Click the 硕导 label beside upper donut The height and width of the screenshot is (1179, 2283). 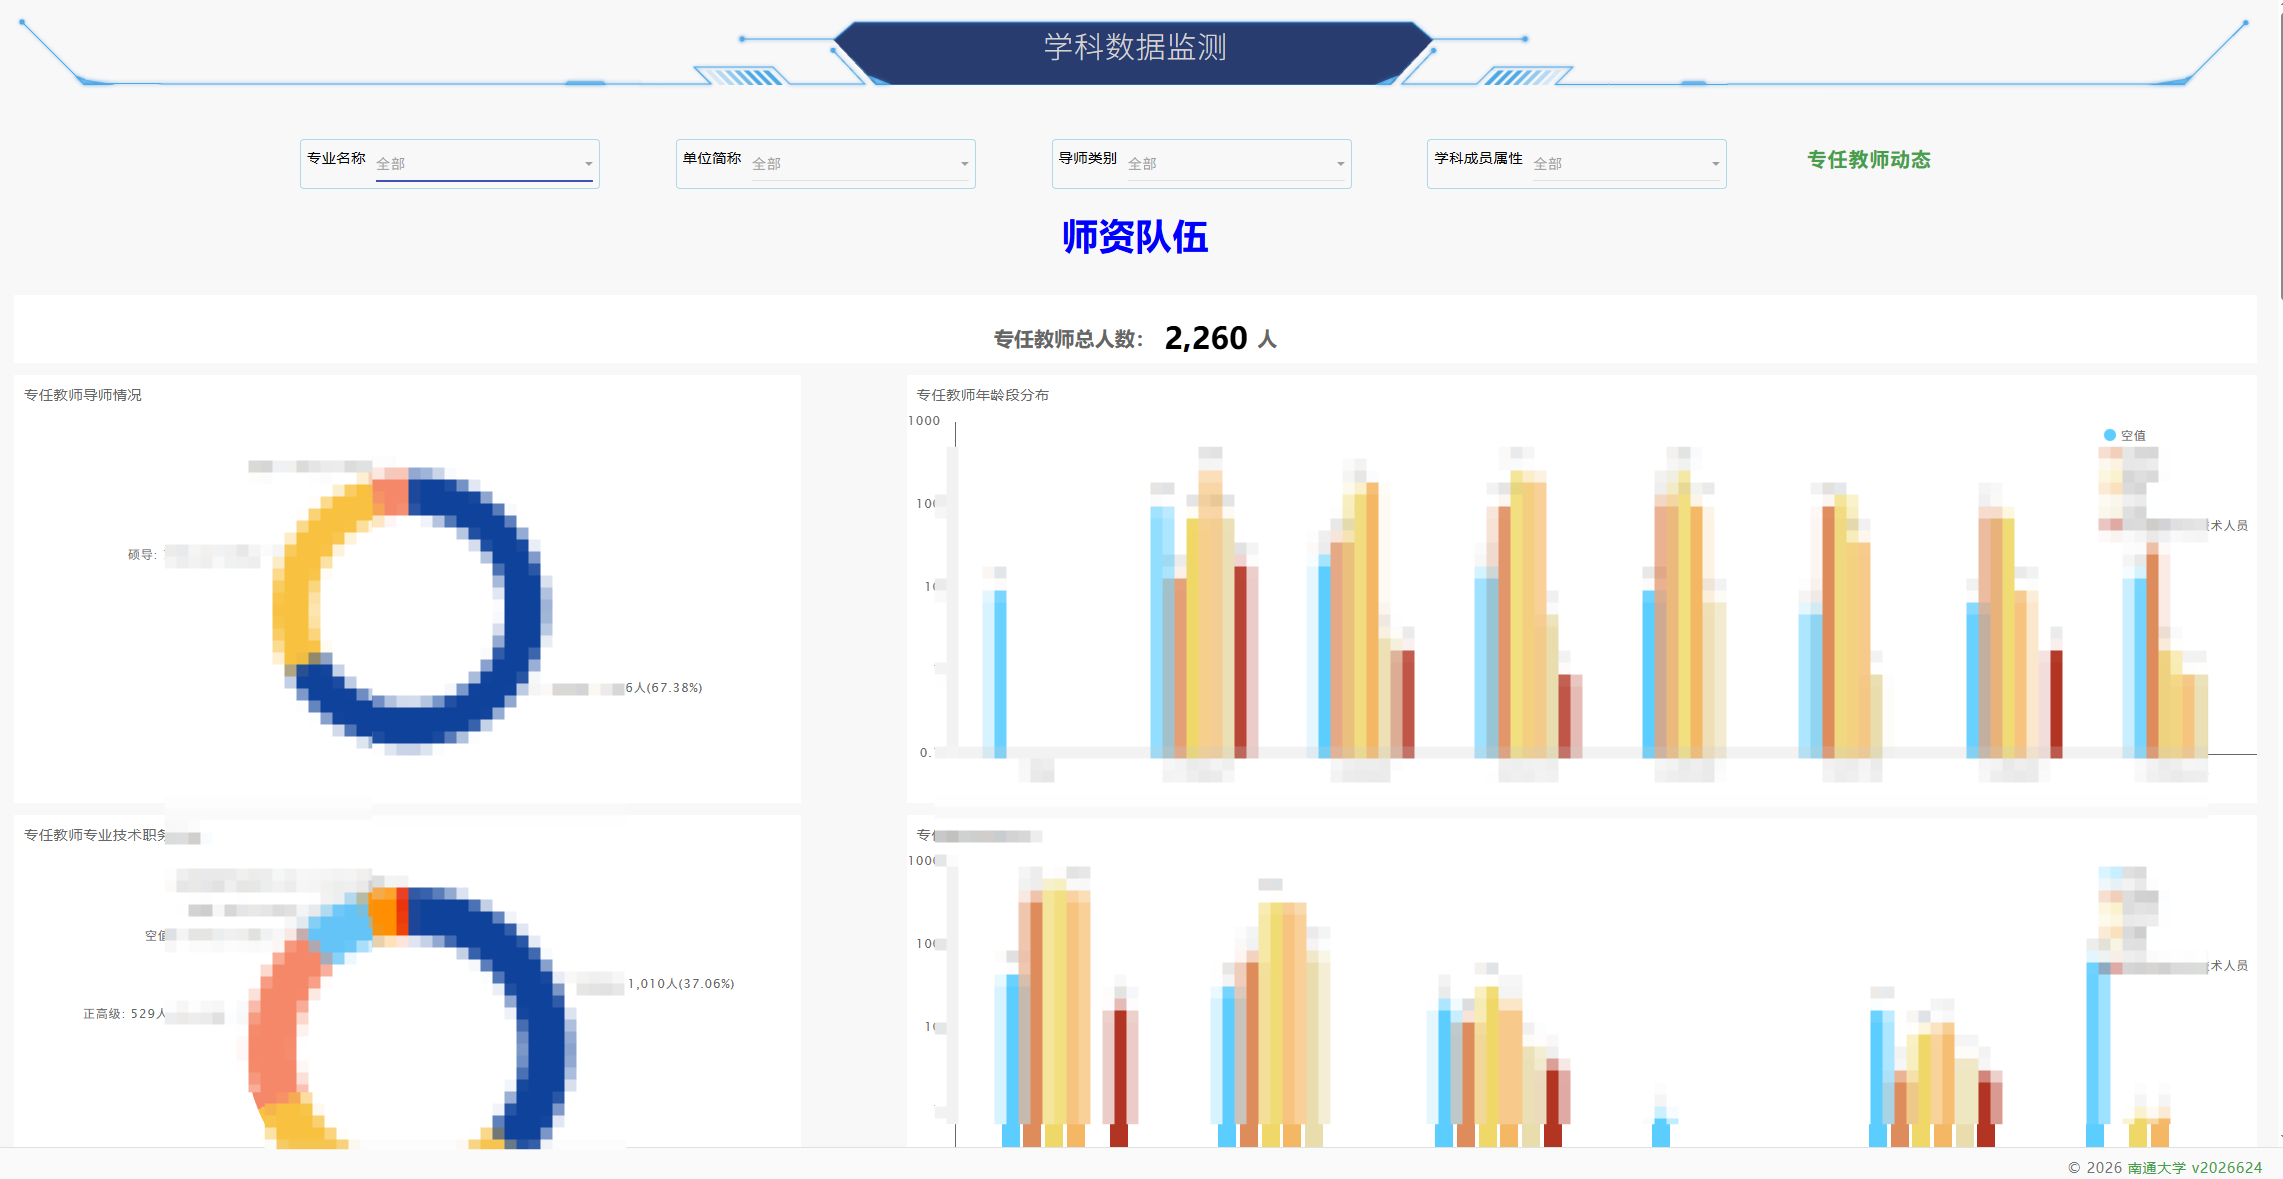143,555
